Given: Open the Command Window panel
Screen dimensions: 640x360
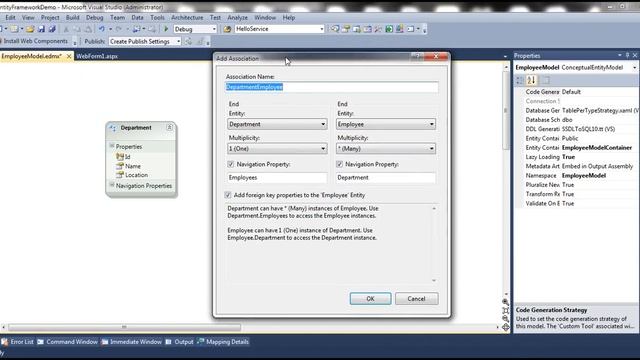Looking at the screenshot, I should [x=67, y=342].
